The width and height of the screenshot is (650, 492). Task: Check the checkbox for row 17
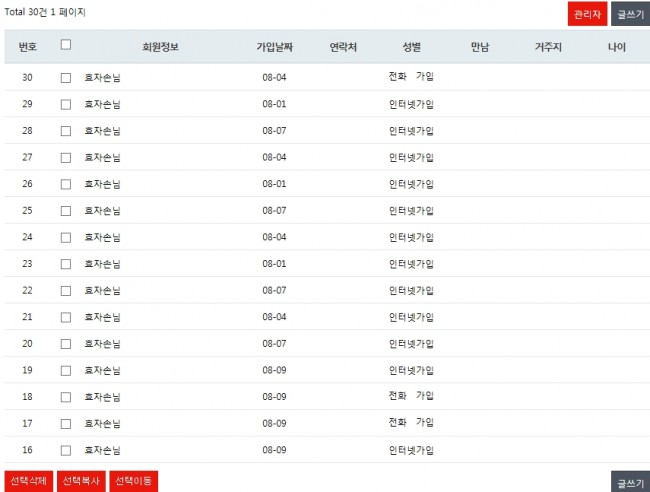pos(66,424)
